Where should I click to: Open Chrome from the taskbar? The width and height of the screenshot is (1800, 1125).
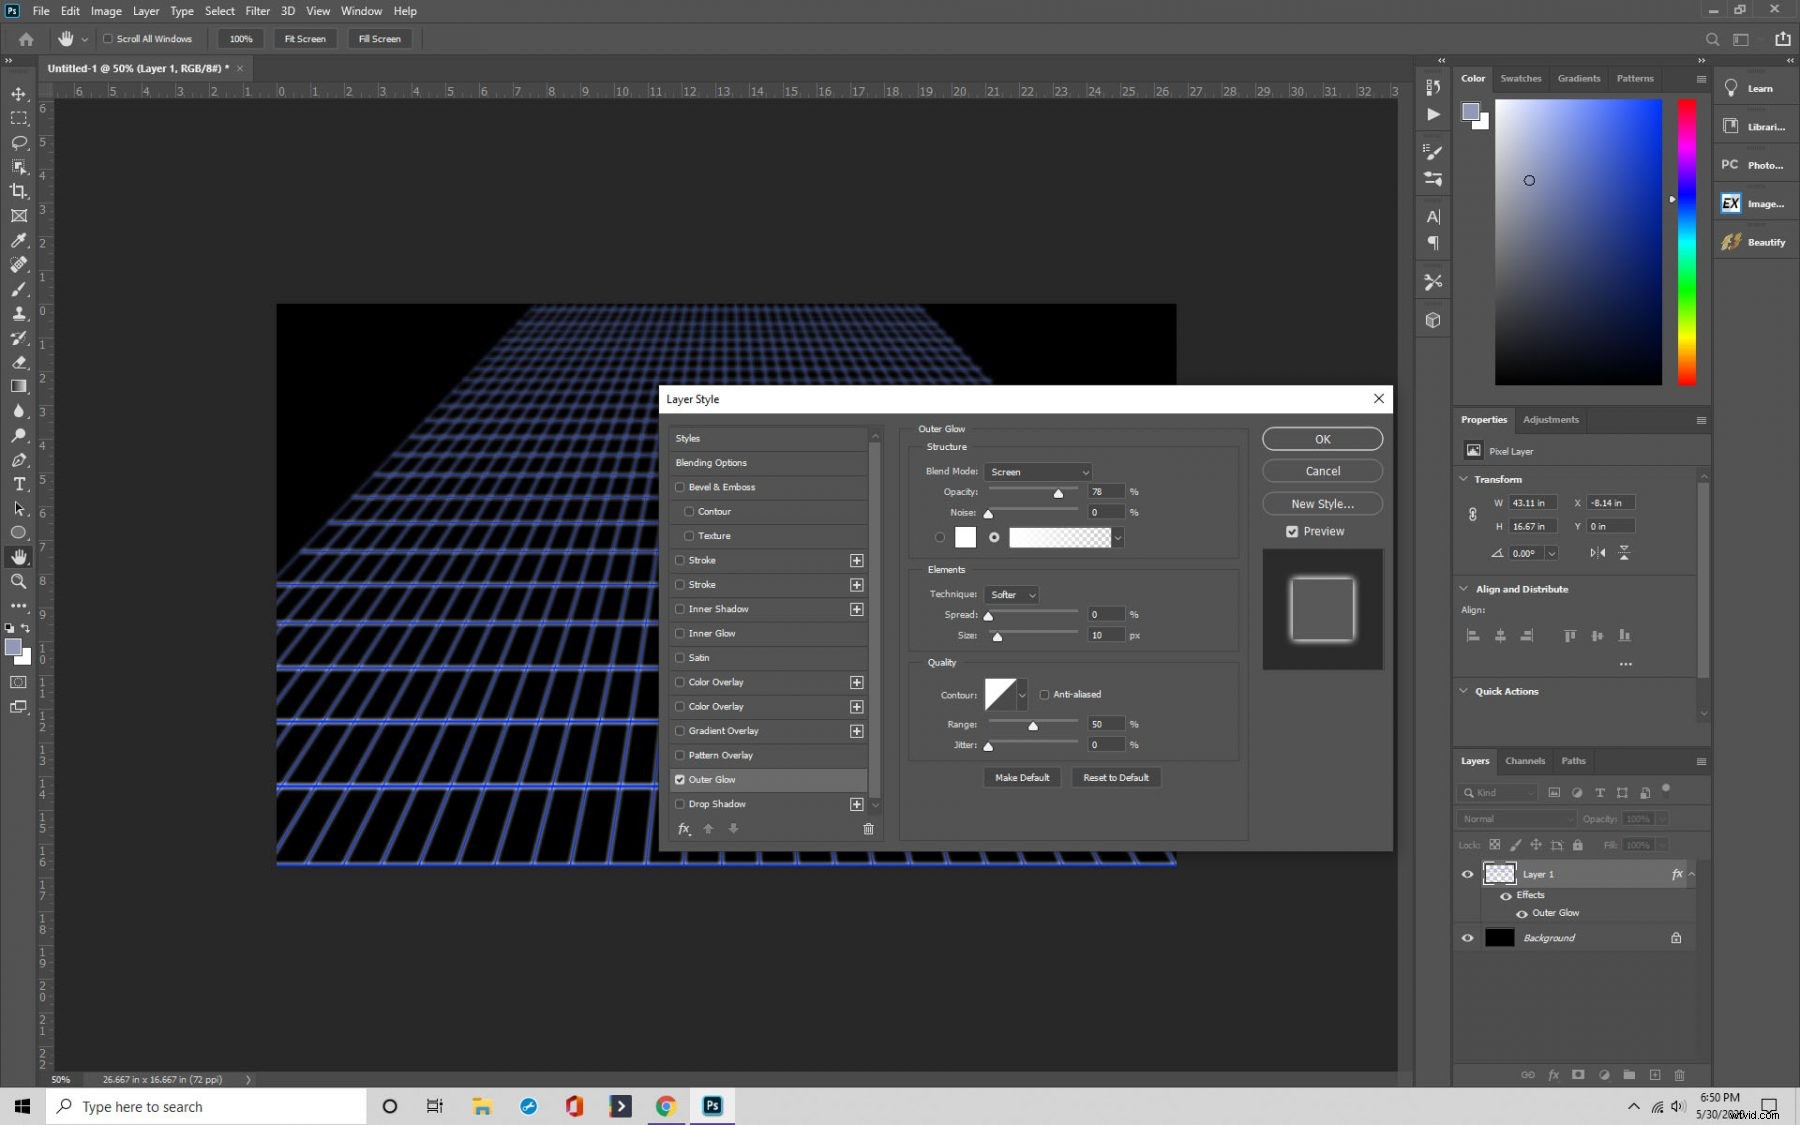pyautogui.click(x=665, y=1106)
